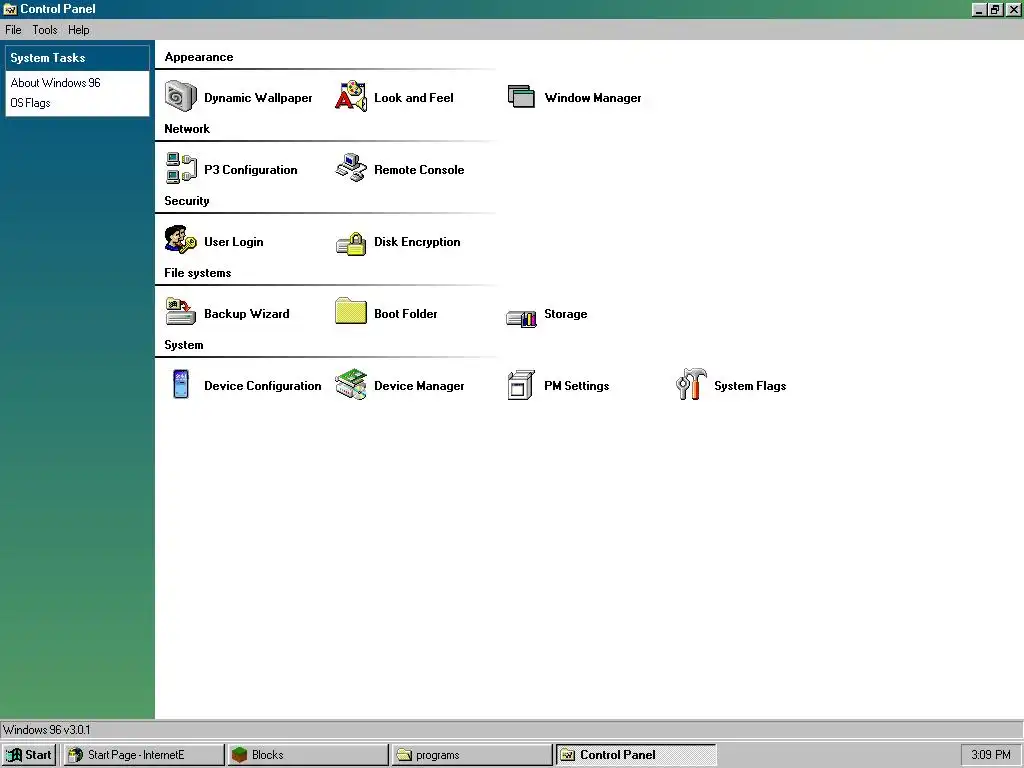This screenshot has height=768, width=1024.
Task: Click the Disk Encryption label
Action: click(x=417, y=242)
